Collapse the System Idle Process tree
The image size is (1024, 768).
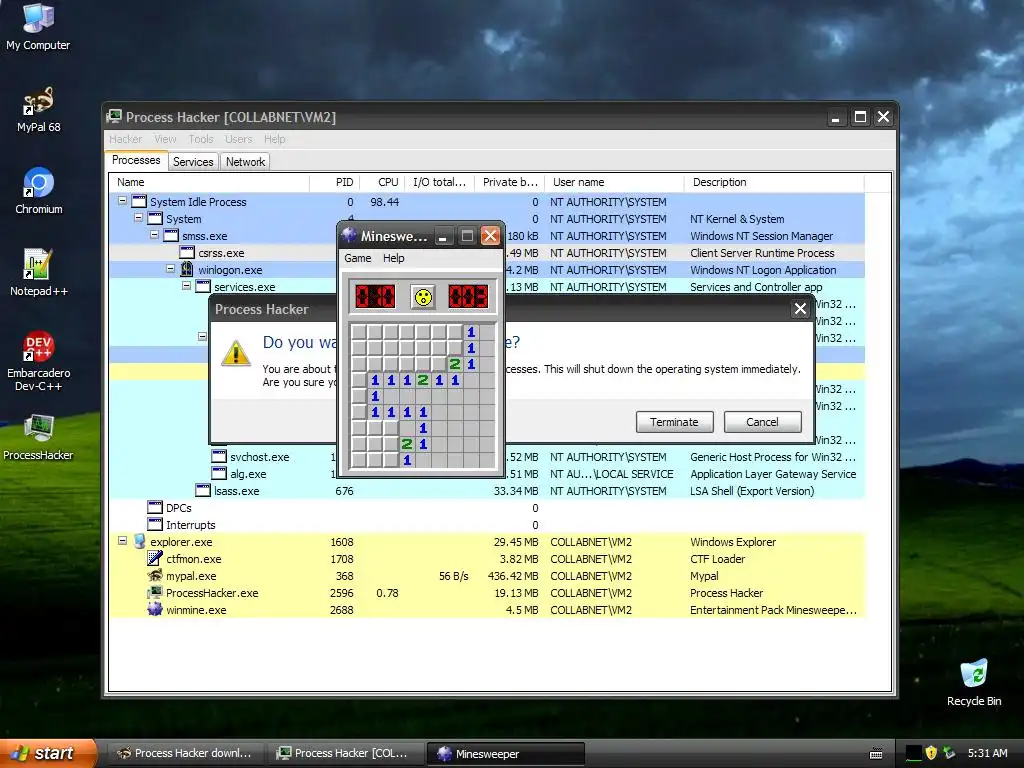(122, 201)
